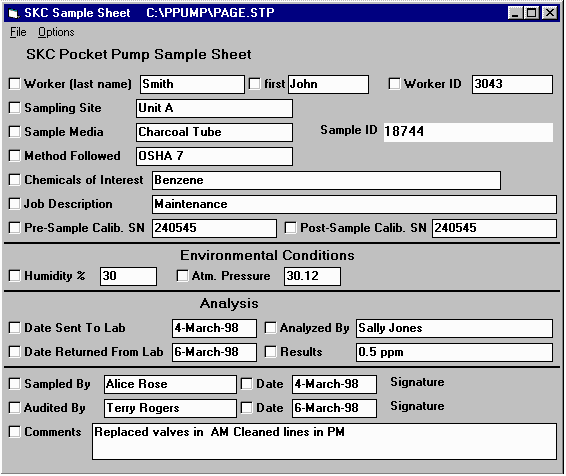Click the Environmental Conditions heading
Image resolution: width=566 pixels, height=476 pixels.
tap(267, 255)
